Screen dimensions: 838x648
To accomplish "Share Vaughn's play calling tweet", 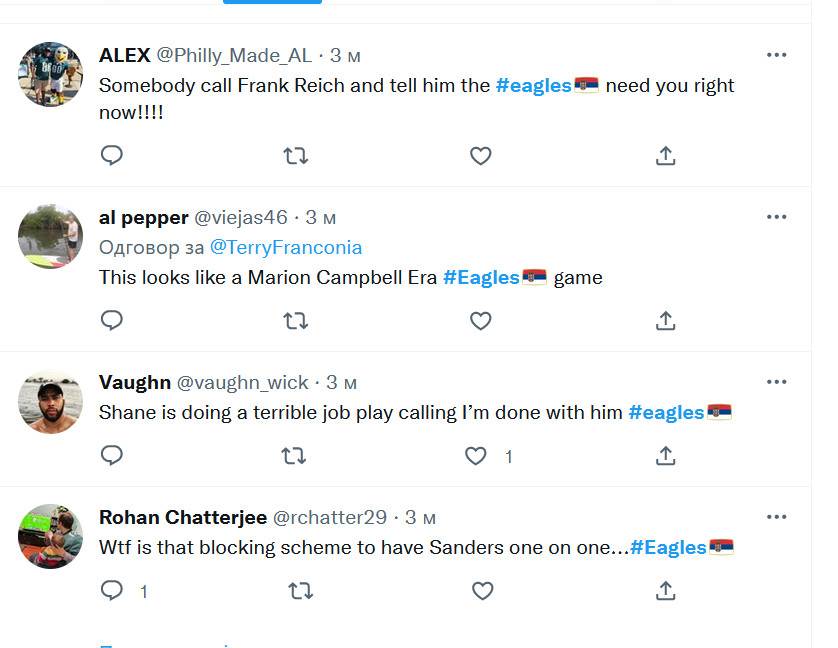I will pos(666,456).
